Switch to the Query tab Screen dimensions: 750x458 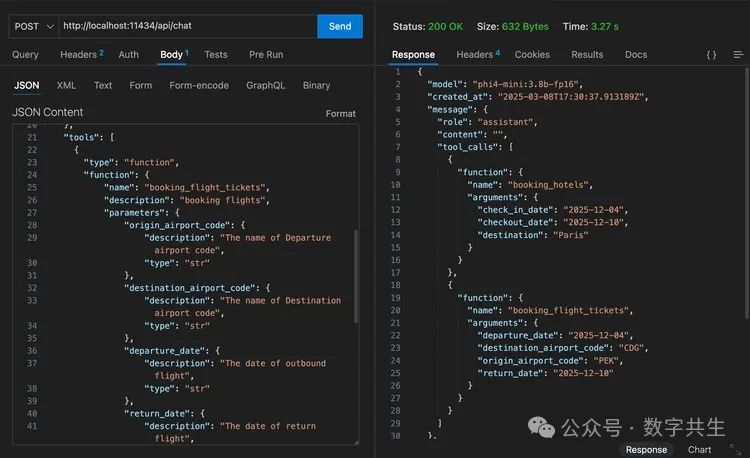tap(25, 55)
